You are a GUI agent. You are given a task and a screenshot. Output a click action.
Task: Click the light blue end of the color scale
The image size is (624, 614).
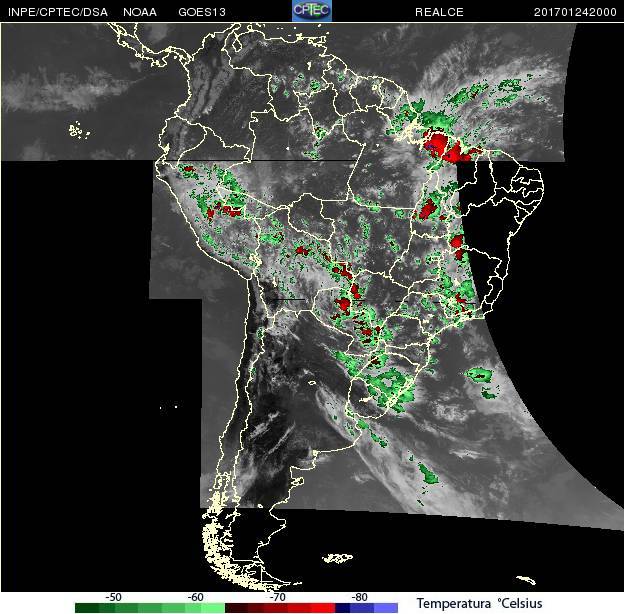pos(386,608)
